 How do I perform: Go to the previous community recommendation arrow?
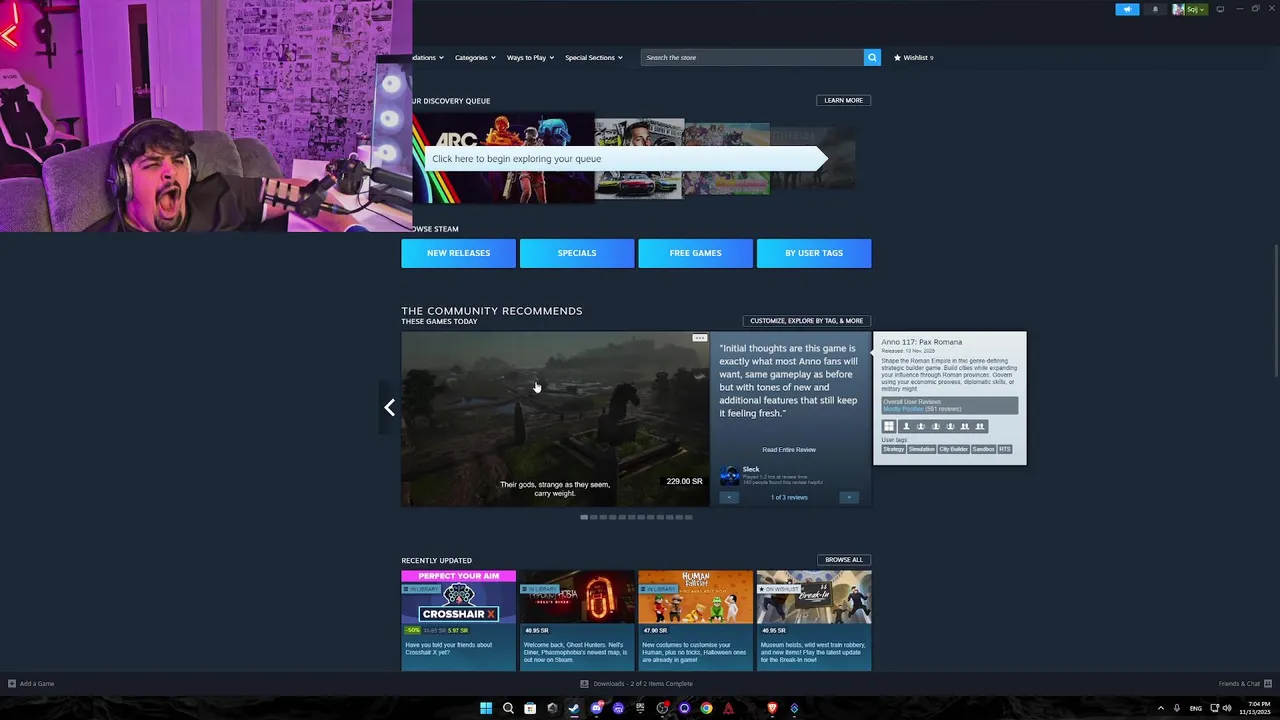click(389, 407)
